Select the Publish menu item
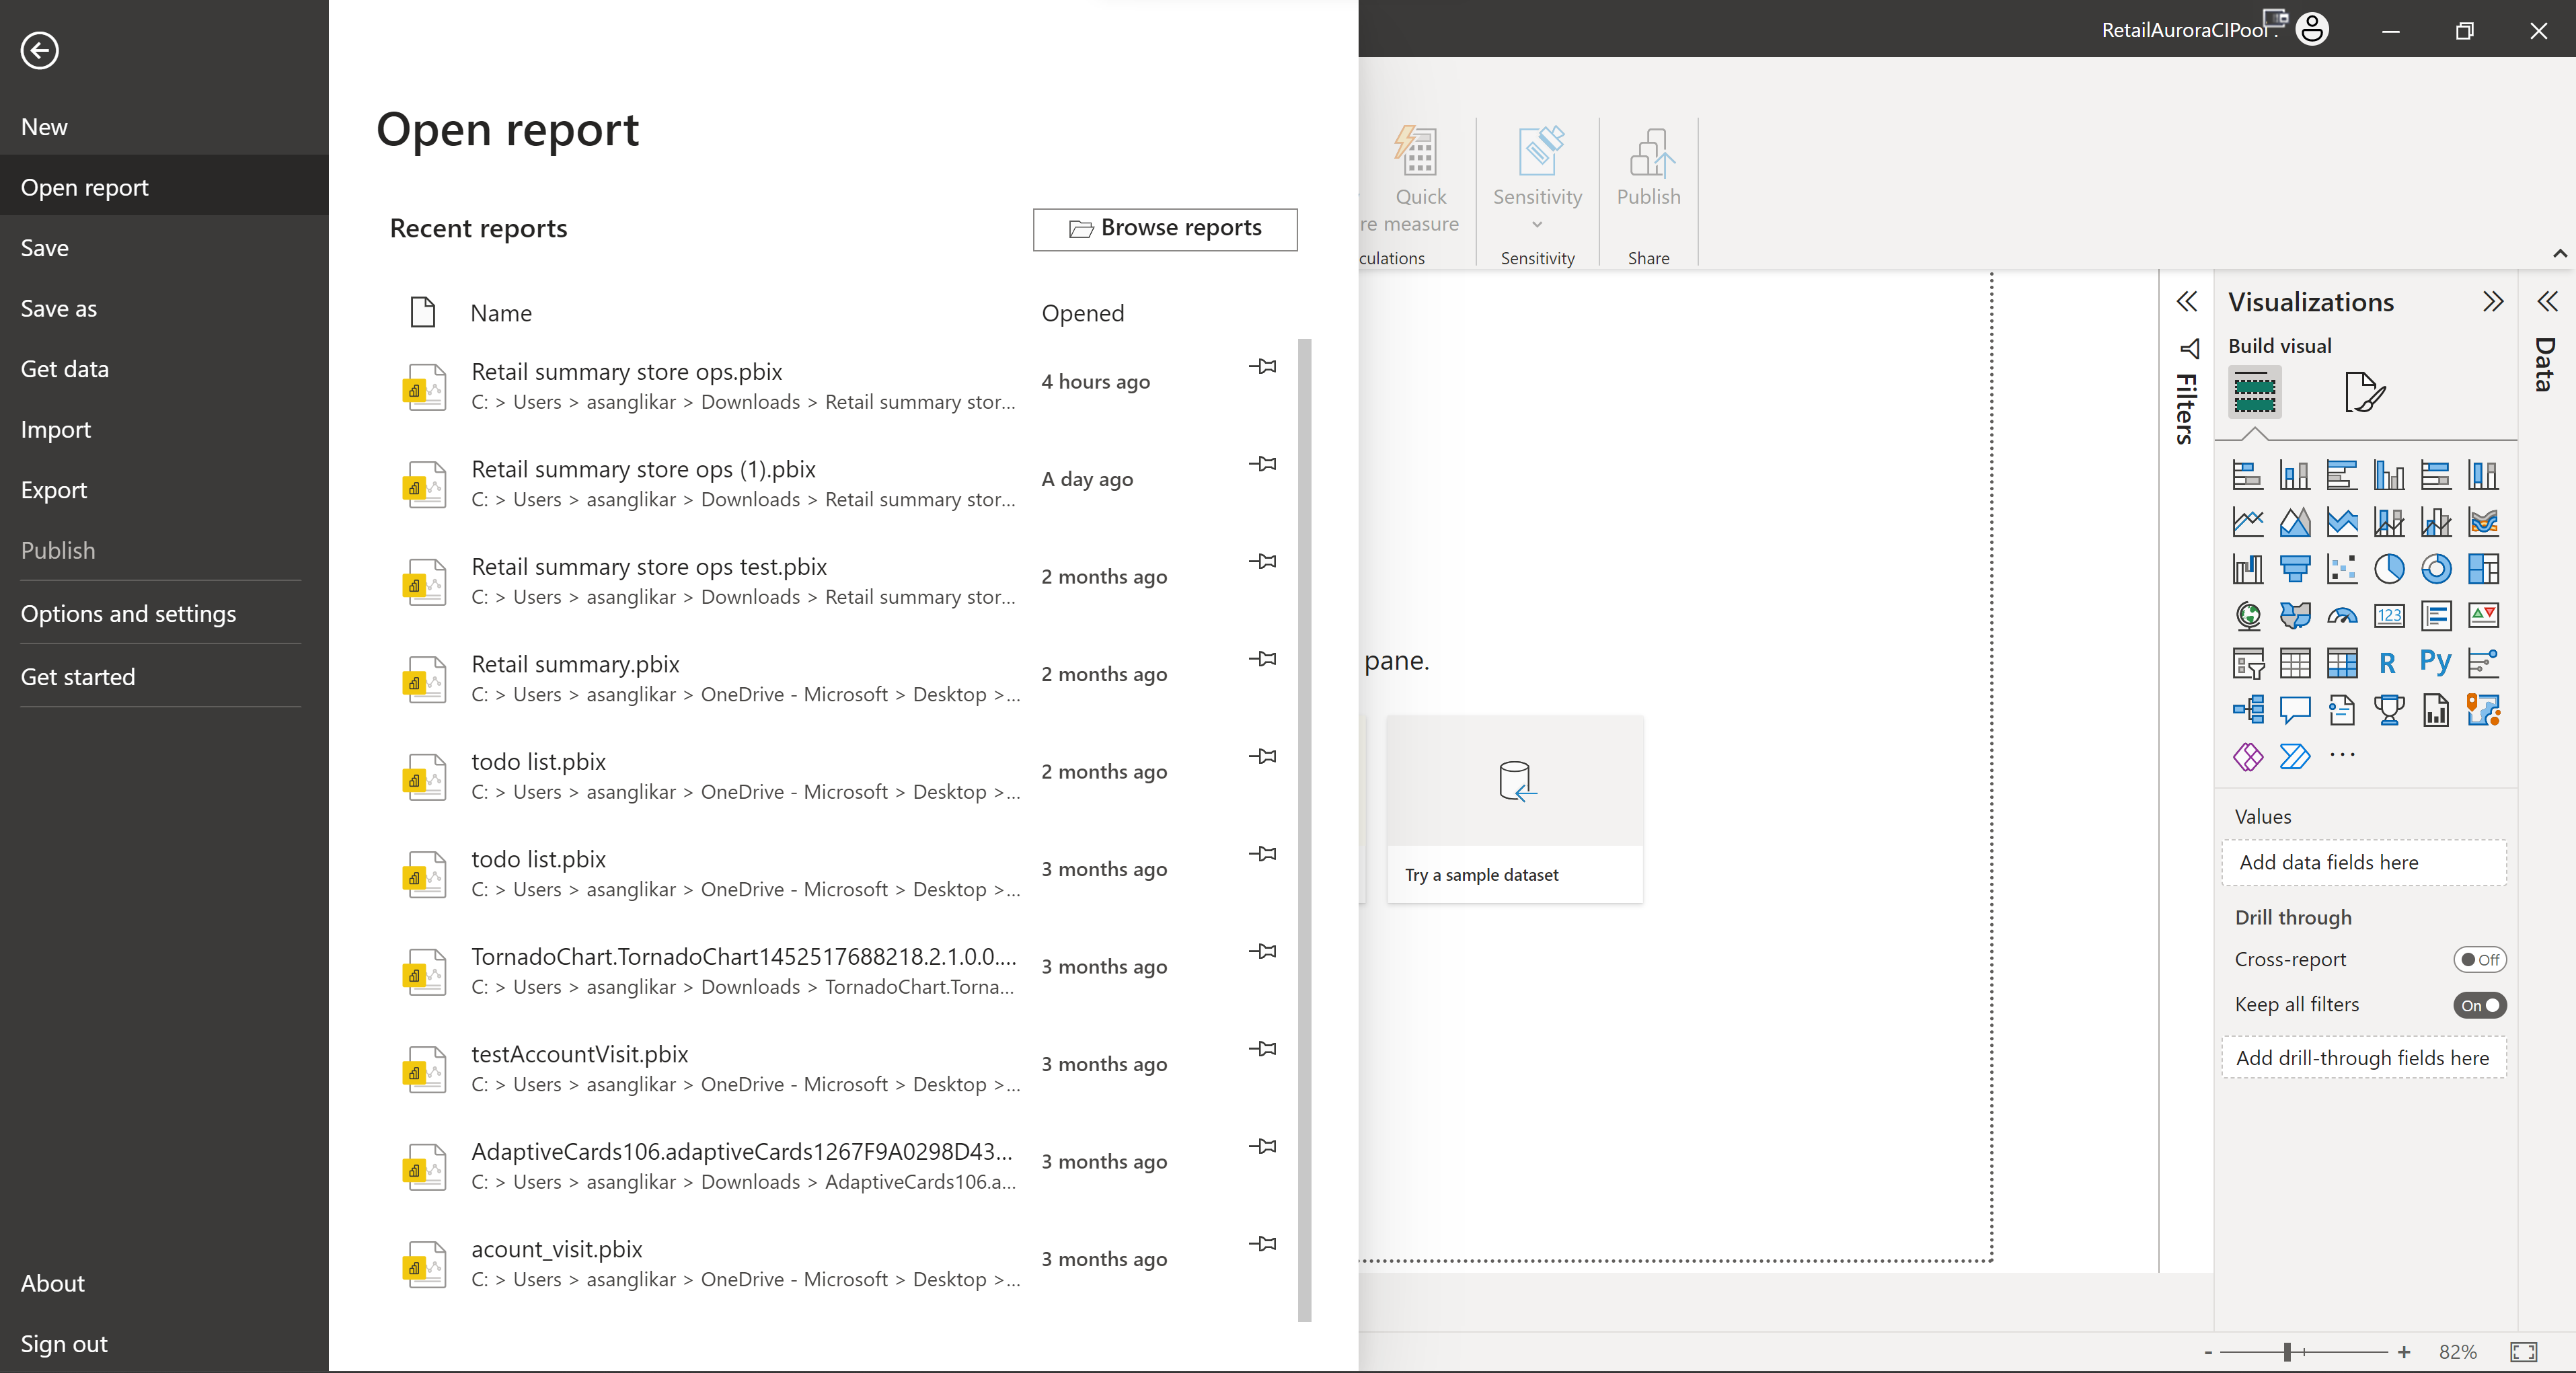This screenshot has width=2576, height=1373. [56, 549]
